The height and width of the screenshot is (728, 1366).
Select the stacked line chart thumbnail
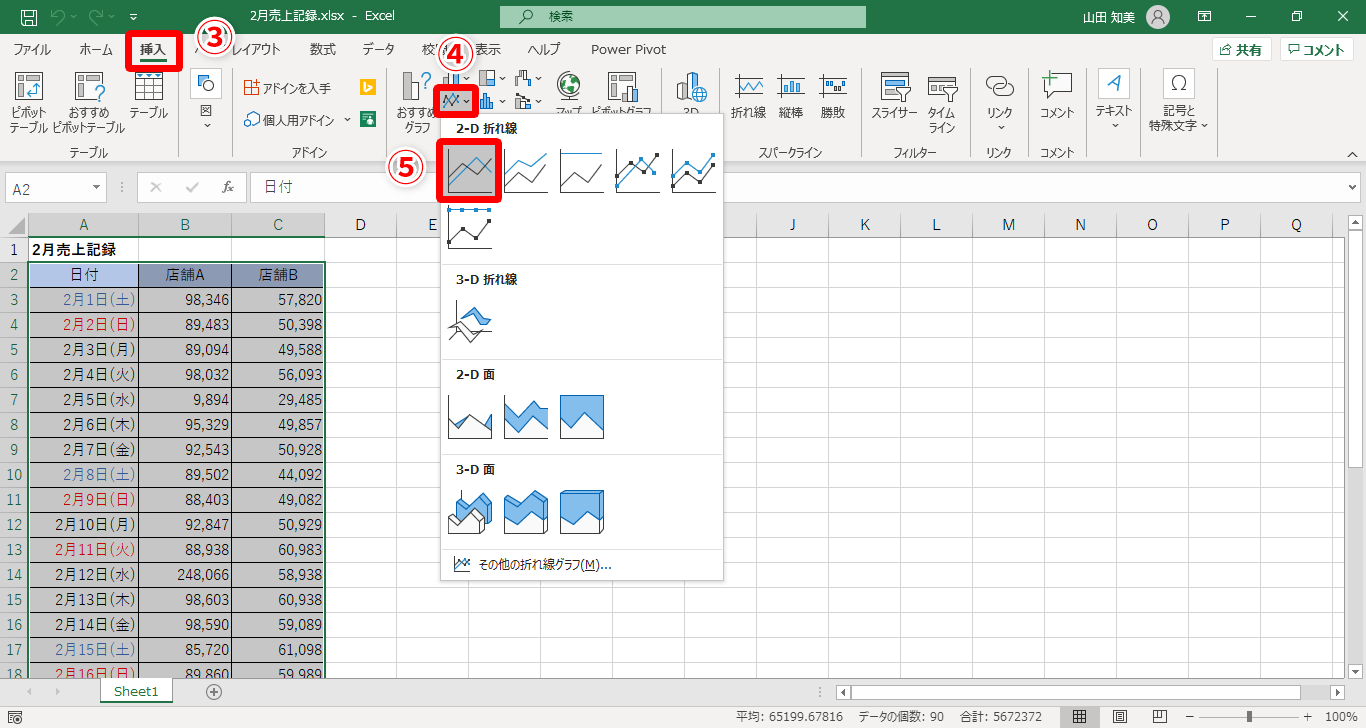(526, 172)
